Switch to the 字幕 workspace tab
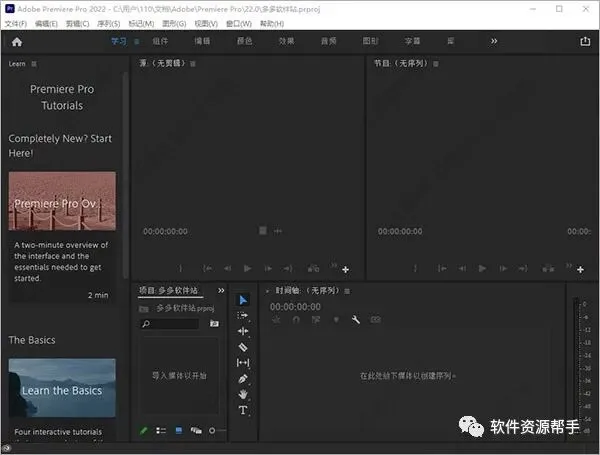The width and height of the screenshot is (600, 455). 412,41
